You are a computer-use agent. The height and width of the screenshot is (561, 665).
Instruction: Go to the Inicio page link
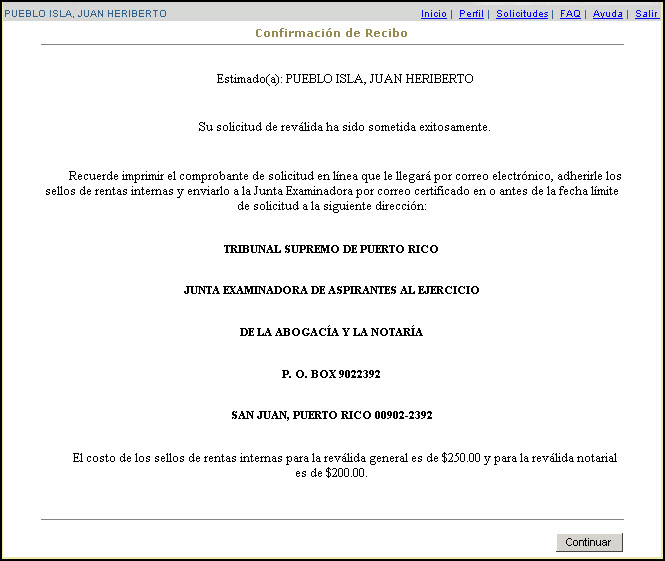433,14
